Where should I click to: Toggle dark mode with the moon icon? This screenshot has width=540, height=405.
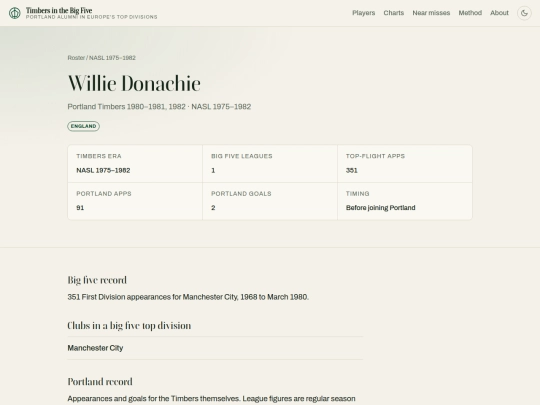pyautogui.click(x=524, y=13)
